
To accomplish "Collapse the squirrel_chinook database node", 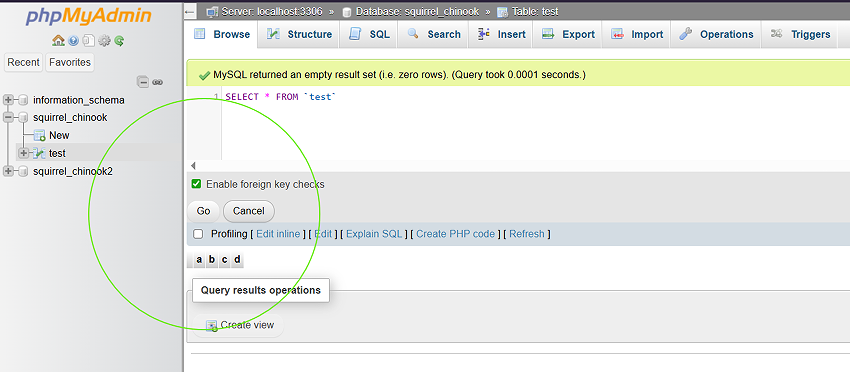I will tap(8, 117).
